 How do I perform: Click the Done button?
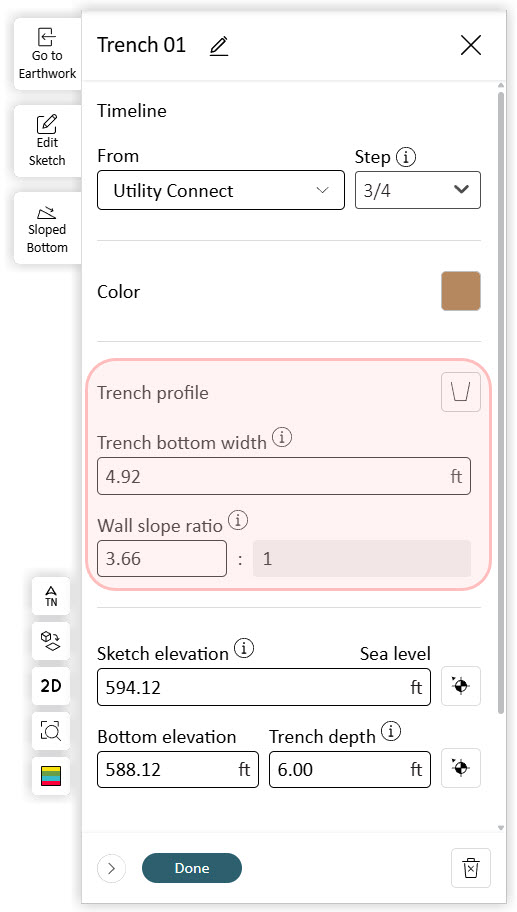click(192, 868)
